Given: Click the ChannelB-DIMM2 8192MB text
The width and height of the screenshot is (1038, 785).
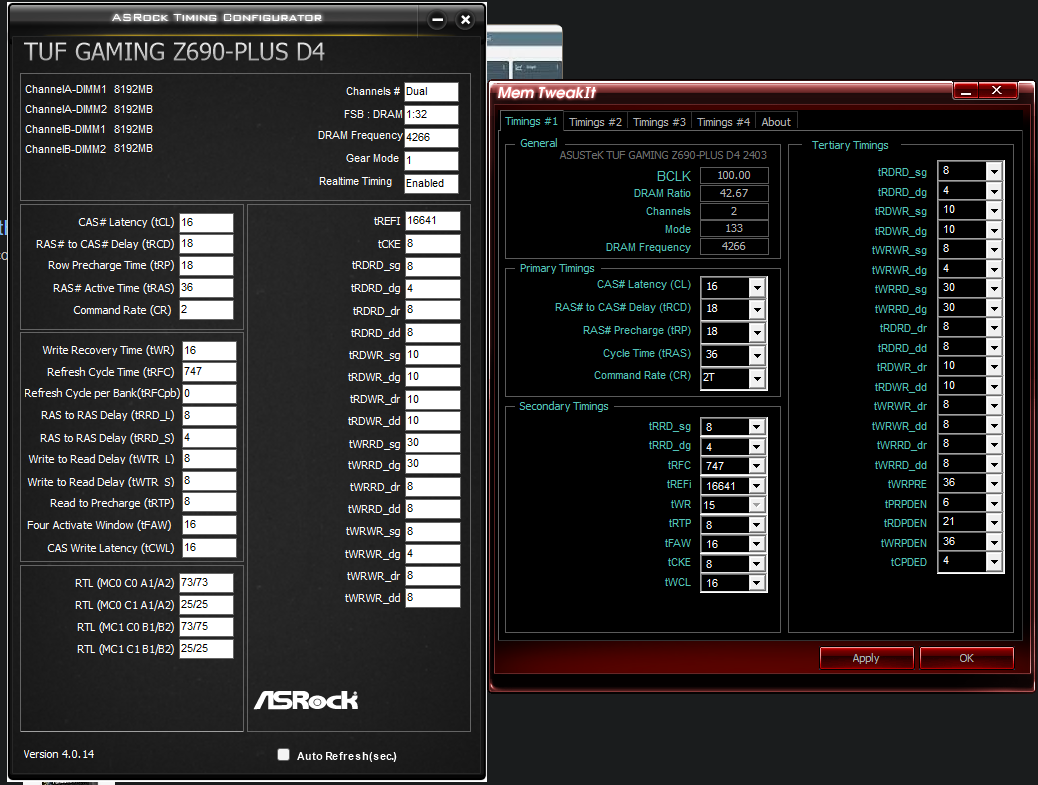Looking at the screenshot, I should [89, 149].
